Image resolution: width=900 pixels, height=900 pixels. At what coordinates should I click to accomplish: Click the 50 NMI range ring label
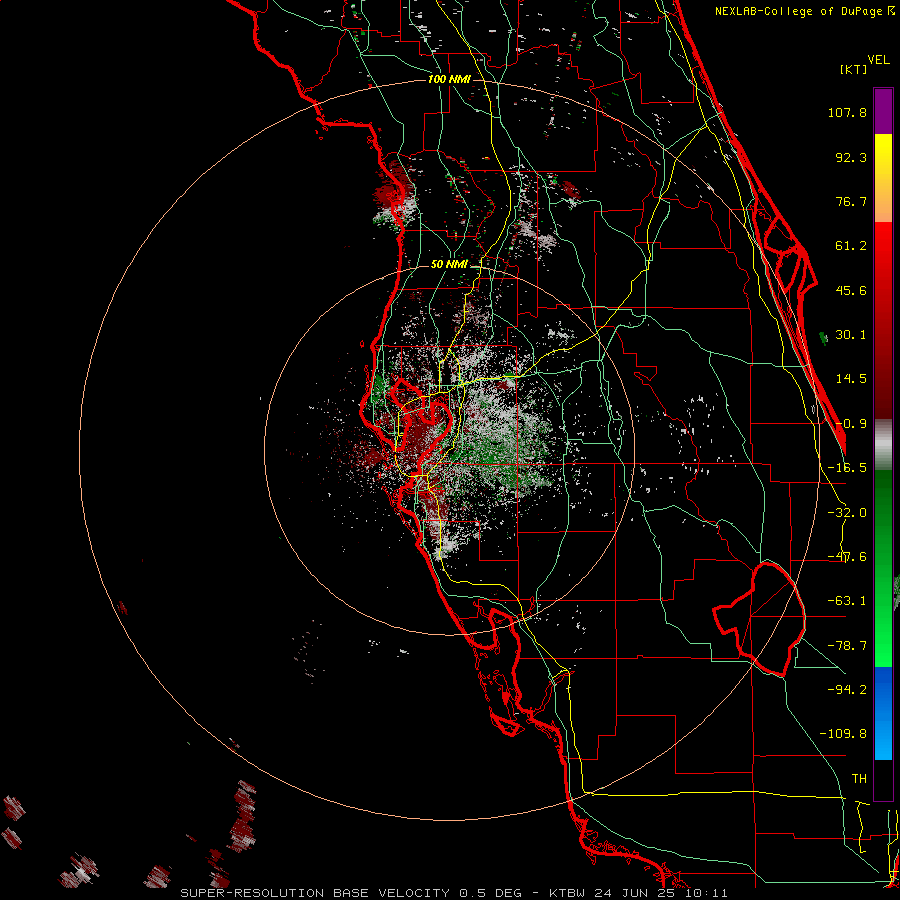[449, 265]
